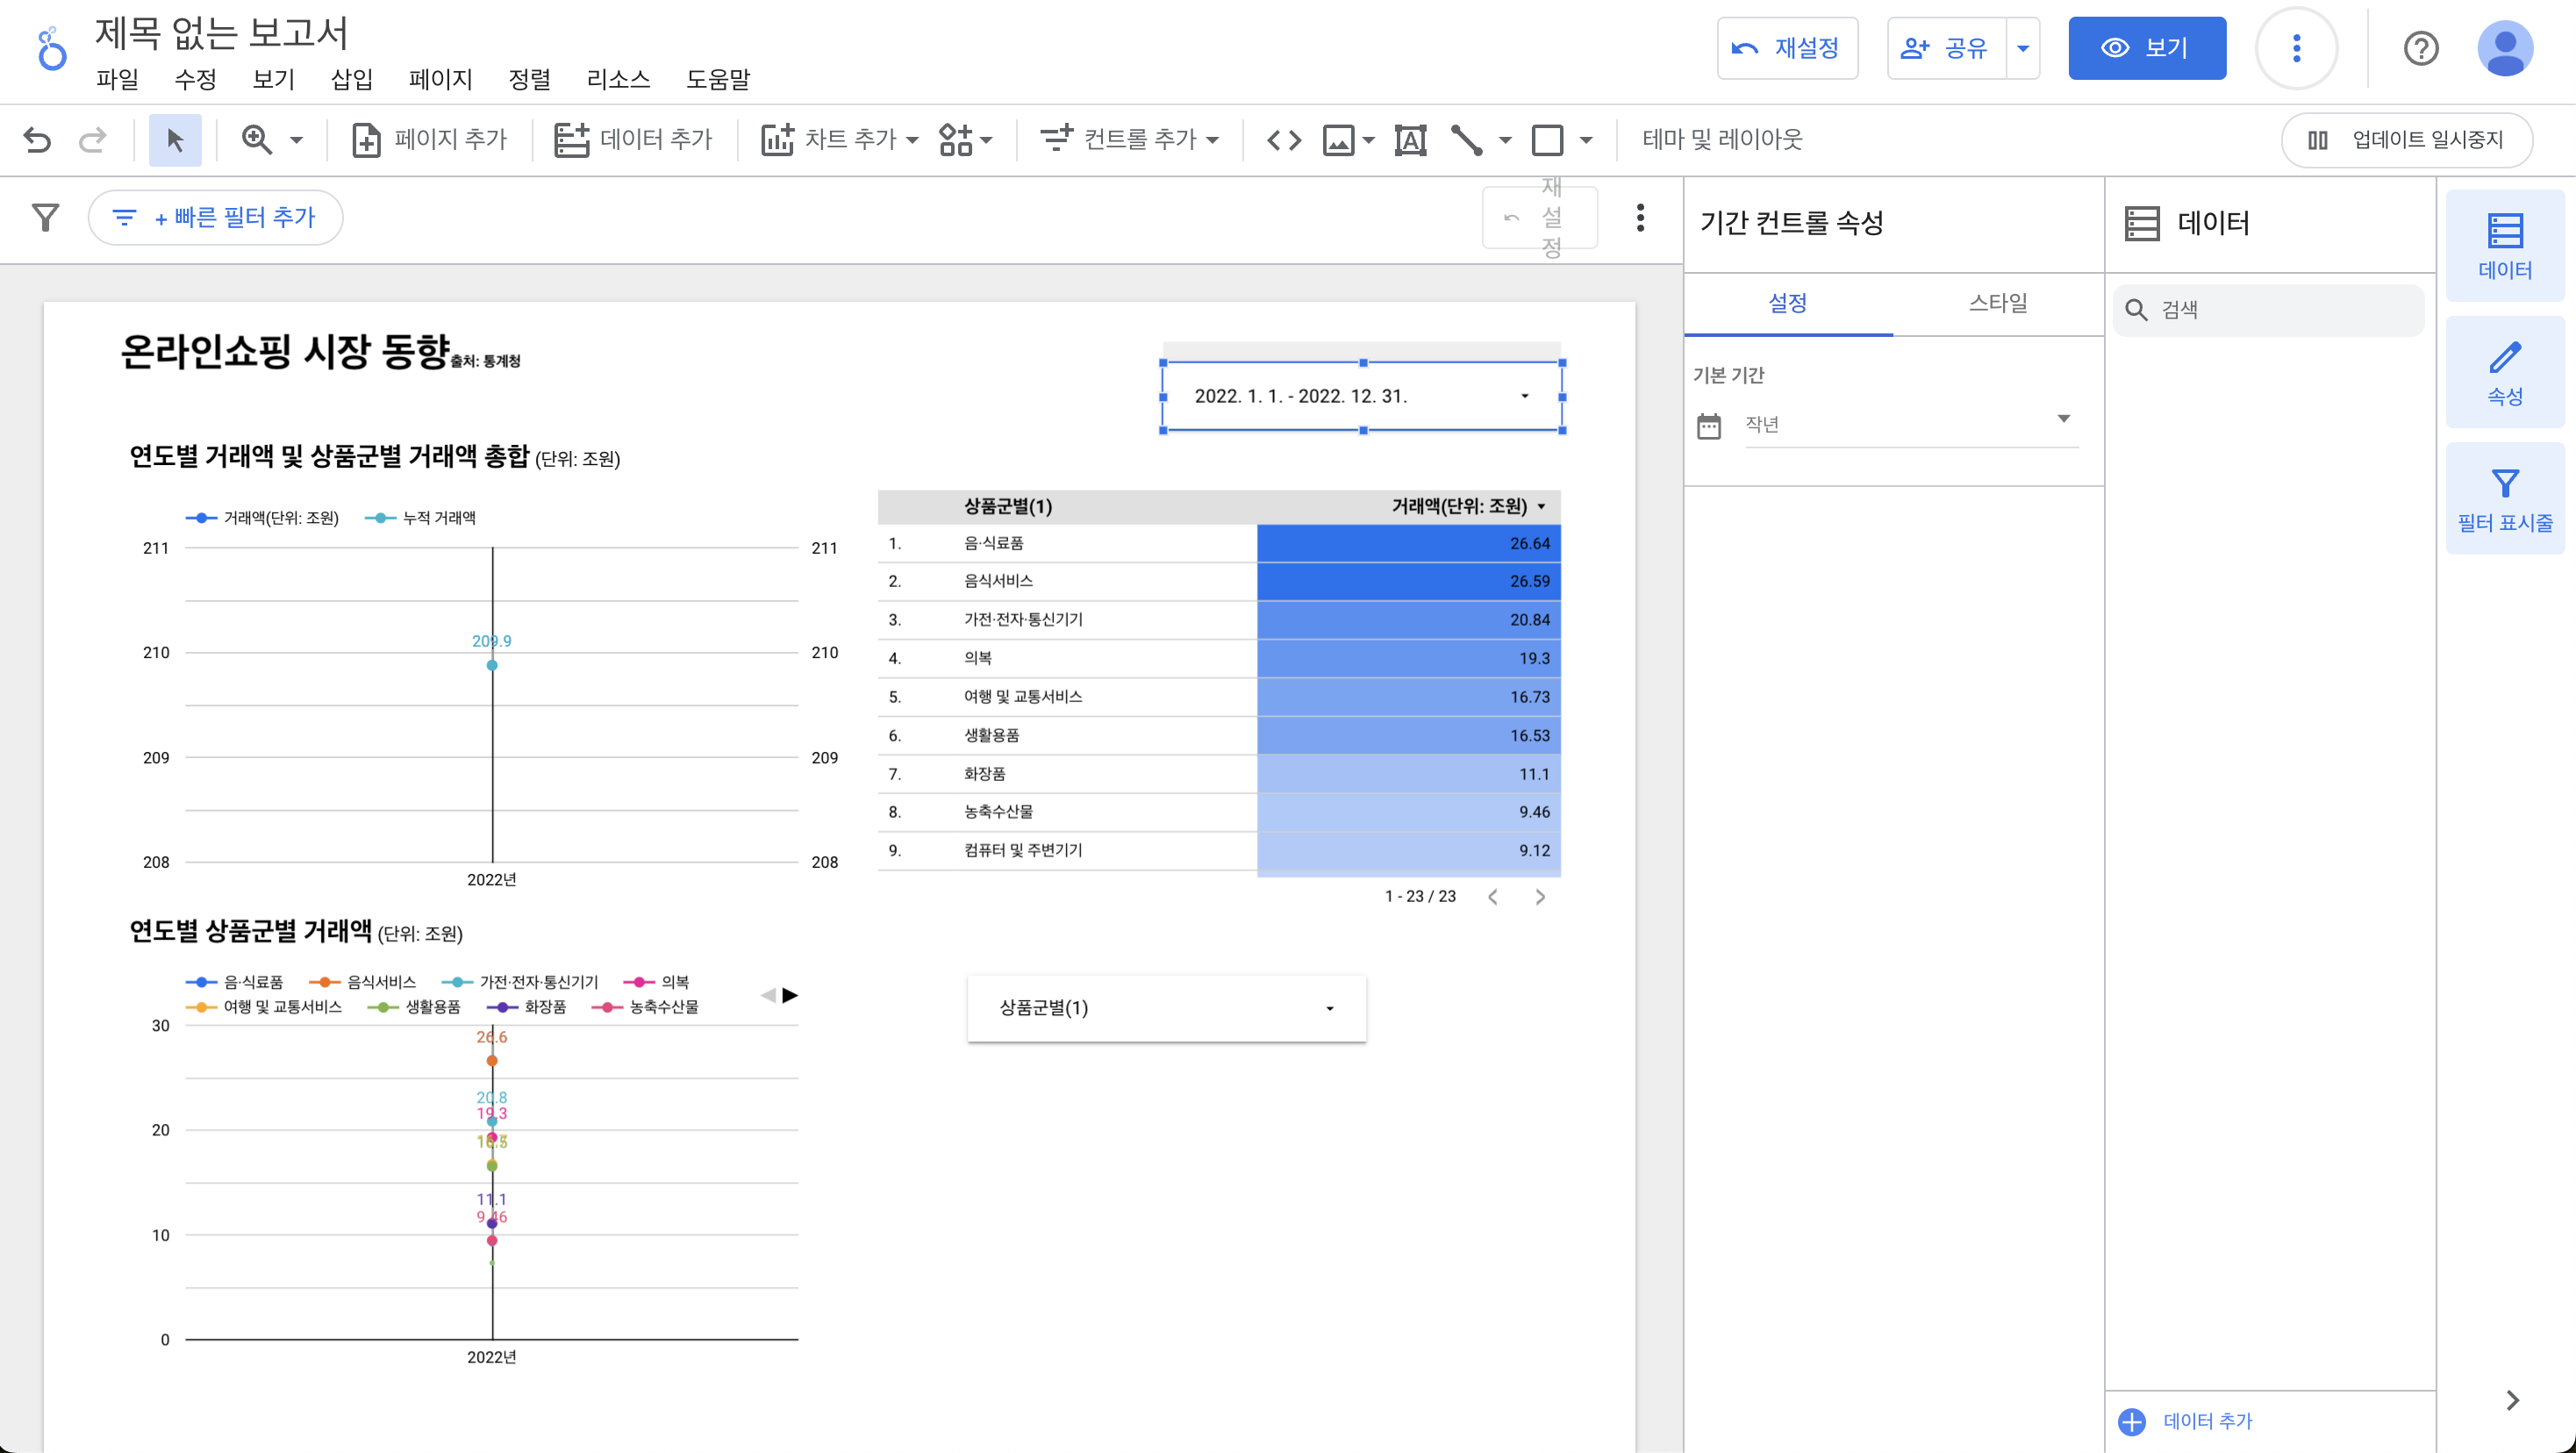Select the text box insert tool
Image resolution: width=2576 pixels, height=1453 pixels.
[1410, 139]
